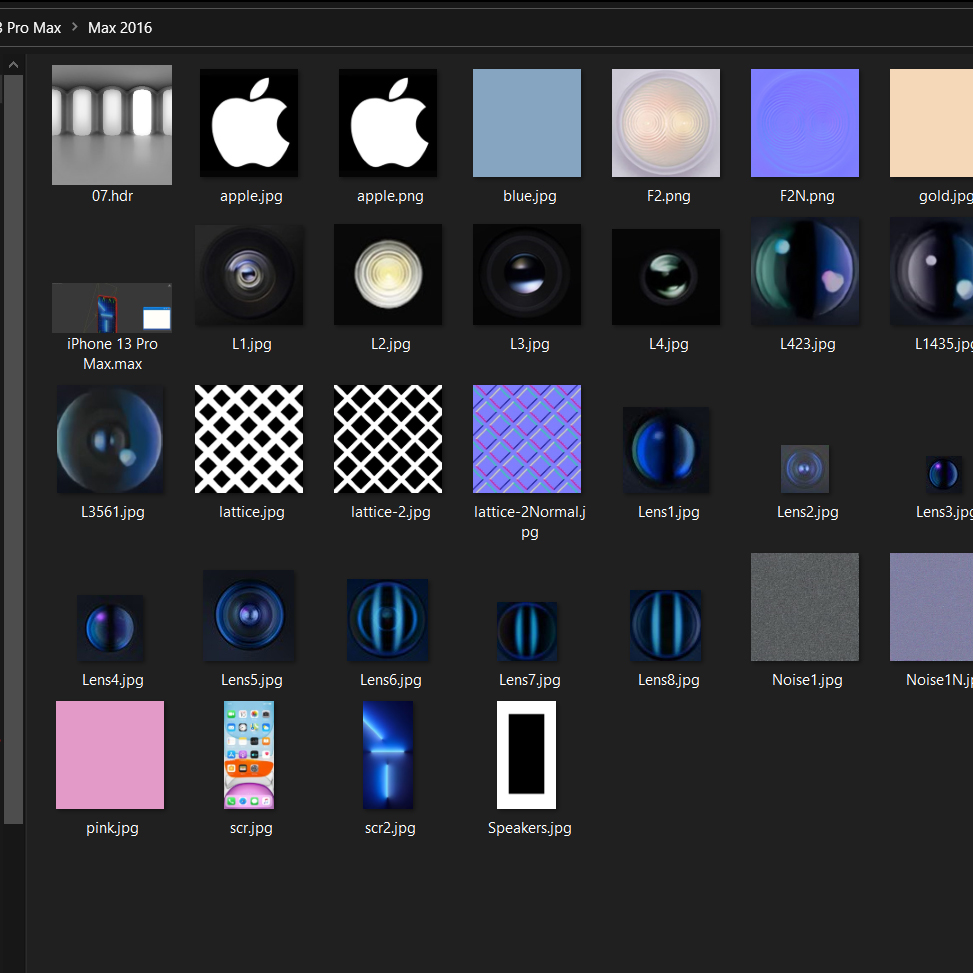Select the Lens6.jpg file

[x=388, y=620]
